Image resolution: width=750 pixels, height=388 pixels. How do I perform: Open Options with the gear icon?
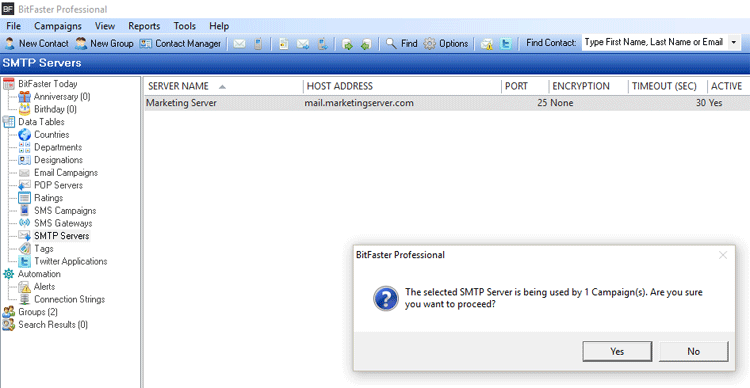[x=446, y=44]
